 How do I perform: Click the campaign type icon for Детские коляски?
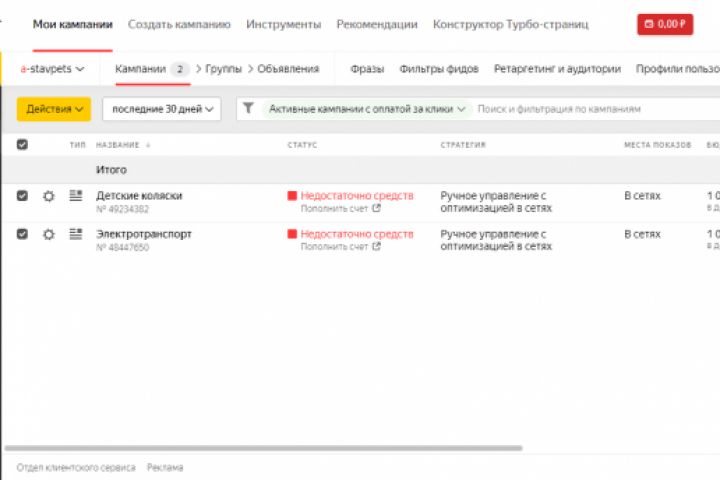75,196
